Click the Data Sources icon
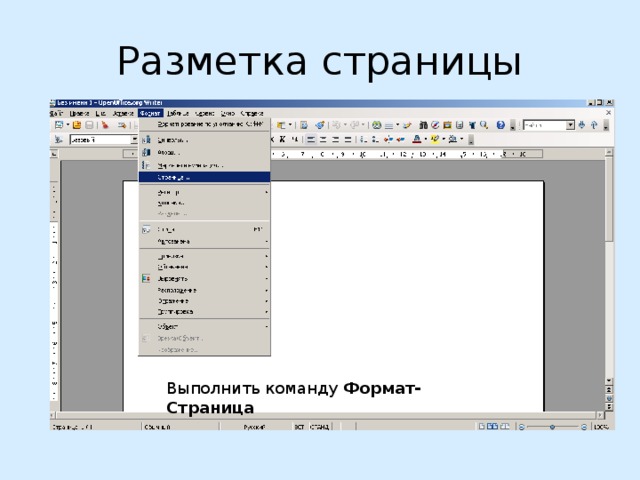 tap(460, 125)
